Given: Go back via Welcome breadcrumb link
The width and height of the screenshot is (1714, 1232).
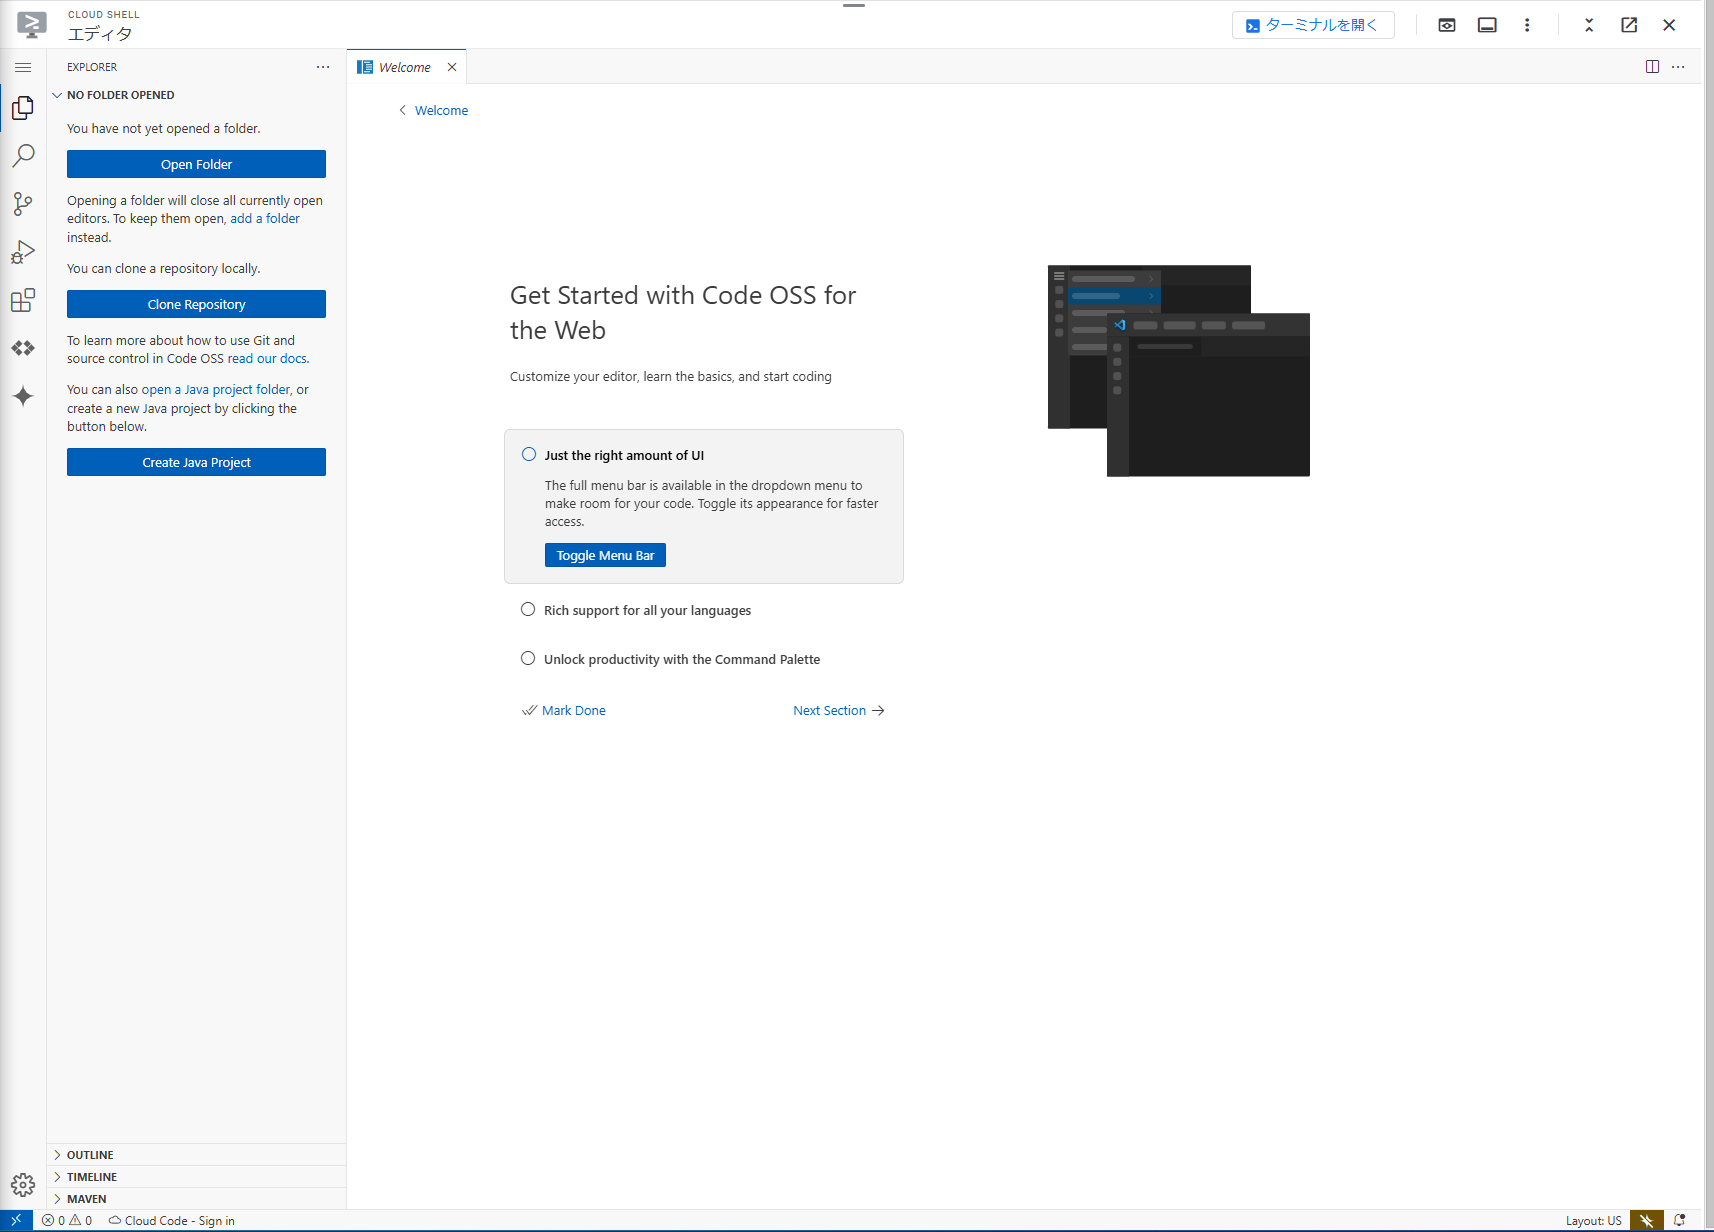Looking at the screenshot, I should [x=433, y=110].
